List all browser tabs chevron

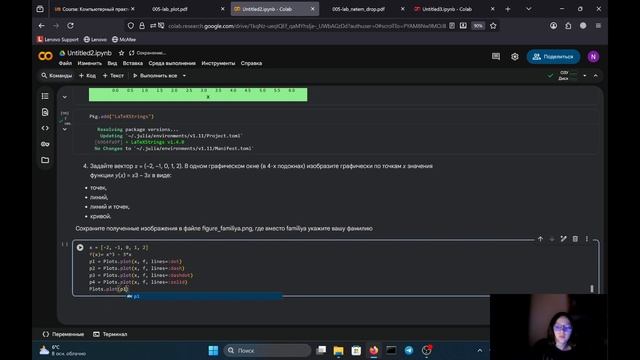click(529, 9)
